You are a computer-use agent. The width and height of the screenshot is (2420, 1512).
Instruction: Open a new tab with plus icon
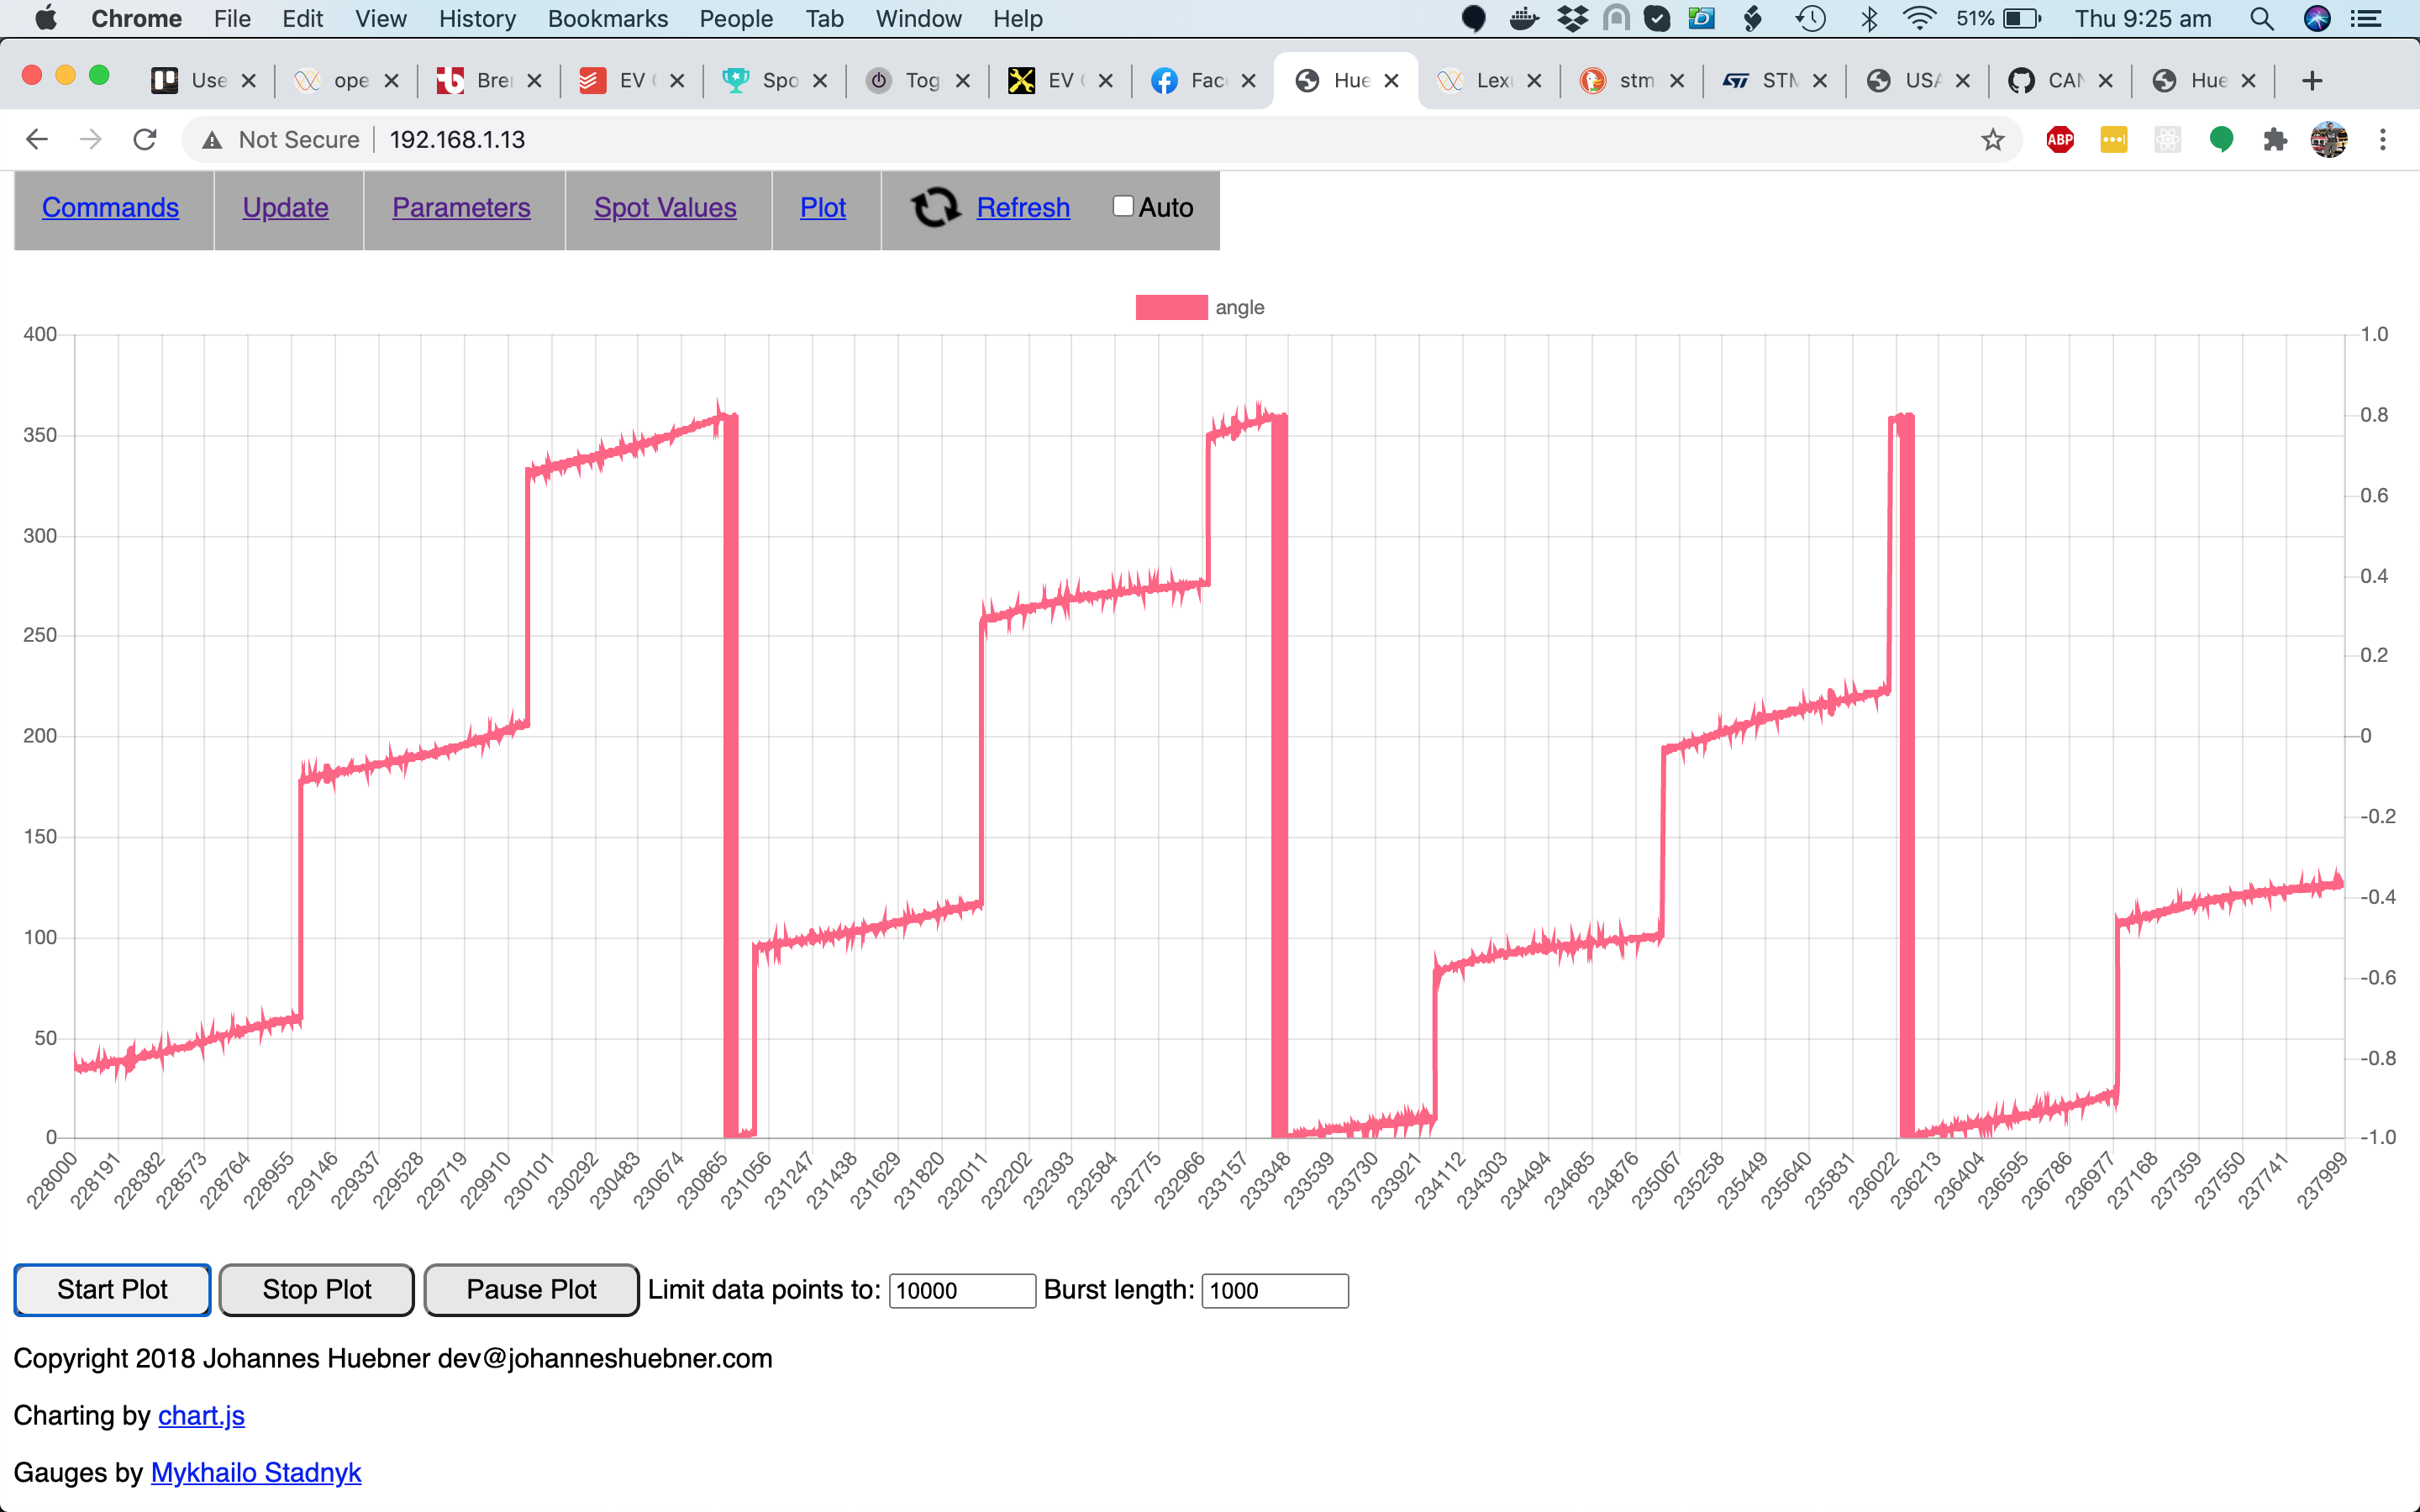click(x=2311, y=81)
